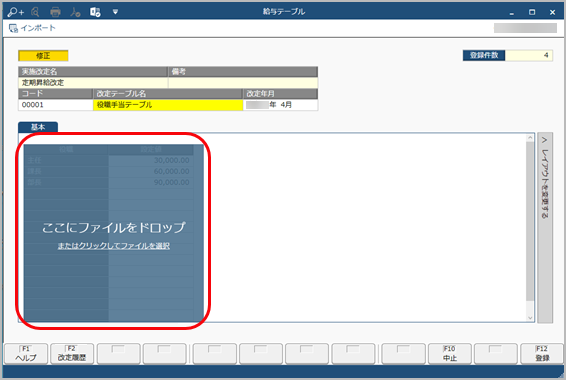Click the Office export icon
Image resolution: width=566 pixels, height=380 pixels.
95,12
